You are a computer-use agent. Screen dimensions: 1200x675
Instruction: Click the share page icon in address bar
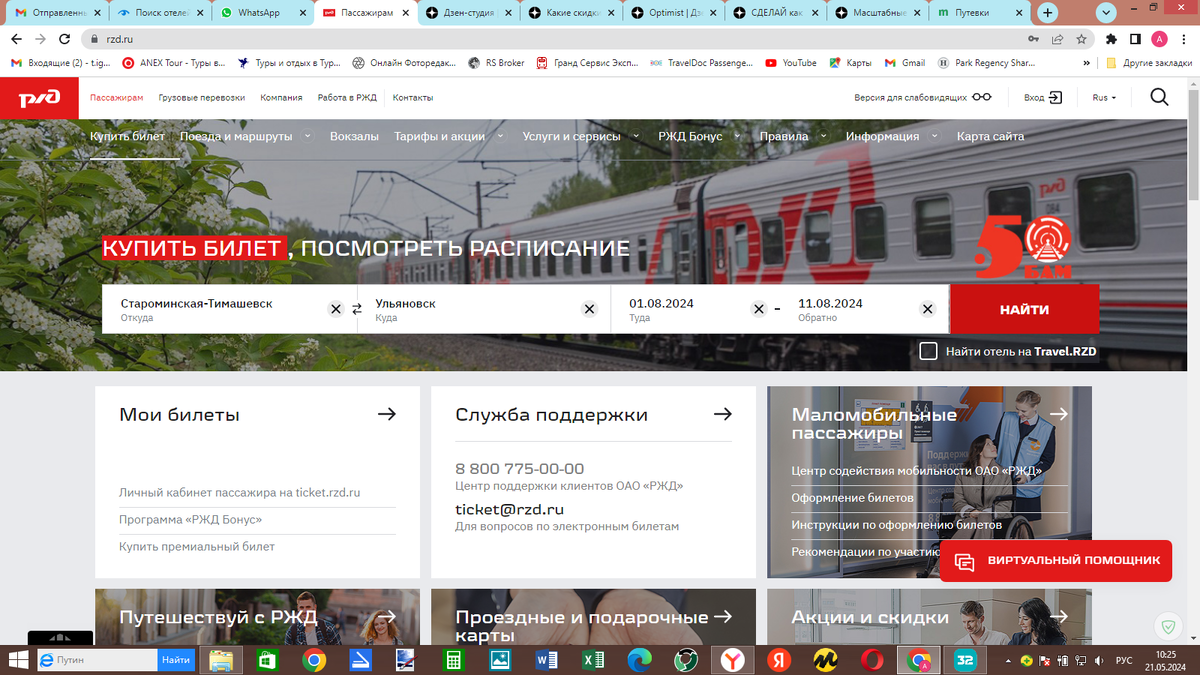(x=1057, y=39)
